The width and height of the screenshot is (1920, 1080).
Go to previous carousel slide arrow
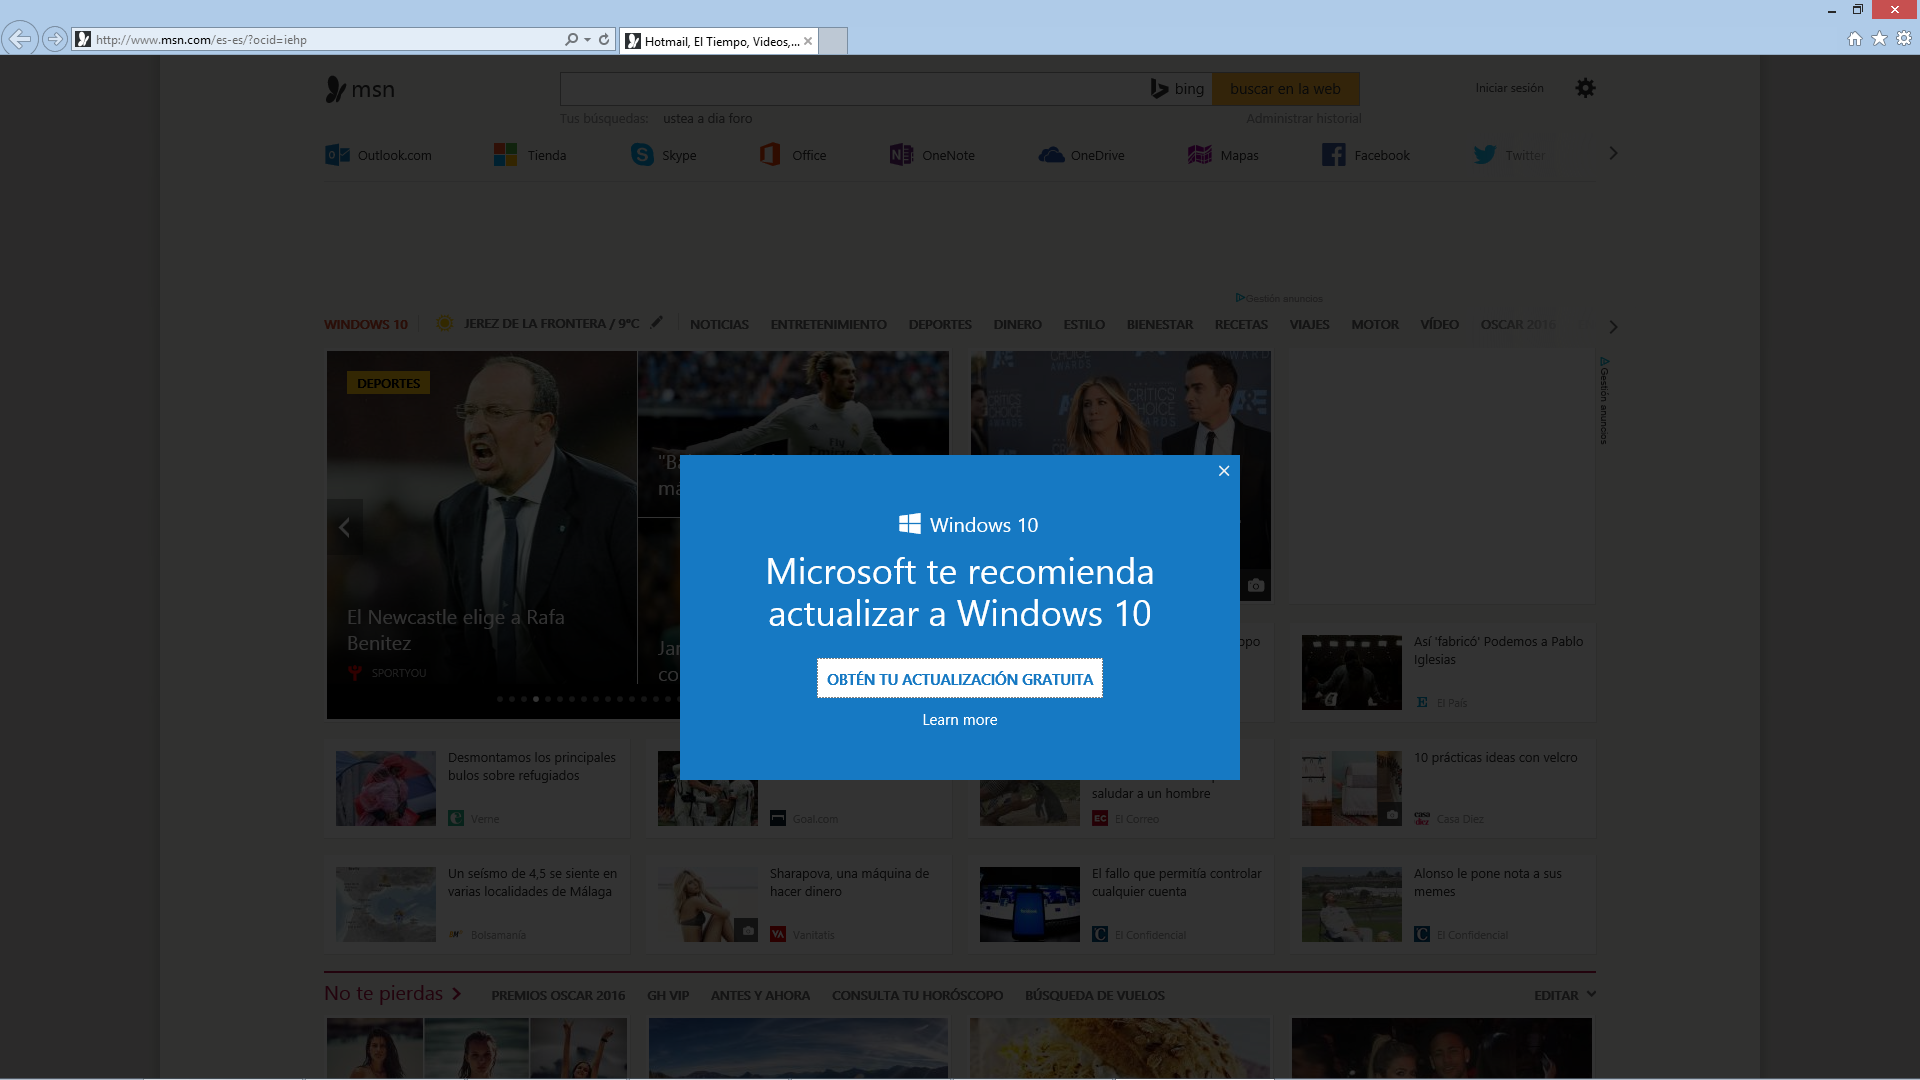[344, 527]
